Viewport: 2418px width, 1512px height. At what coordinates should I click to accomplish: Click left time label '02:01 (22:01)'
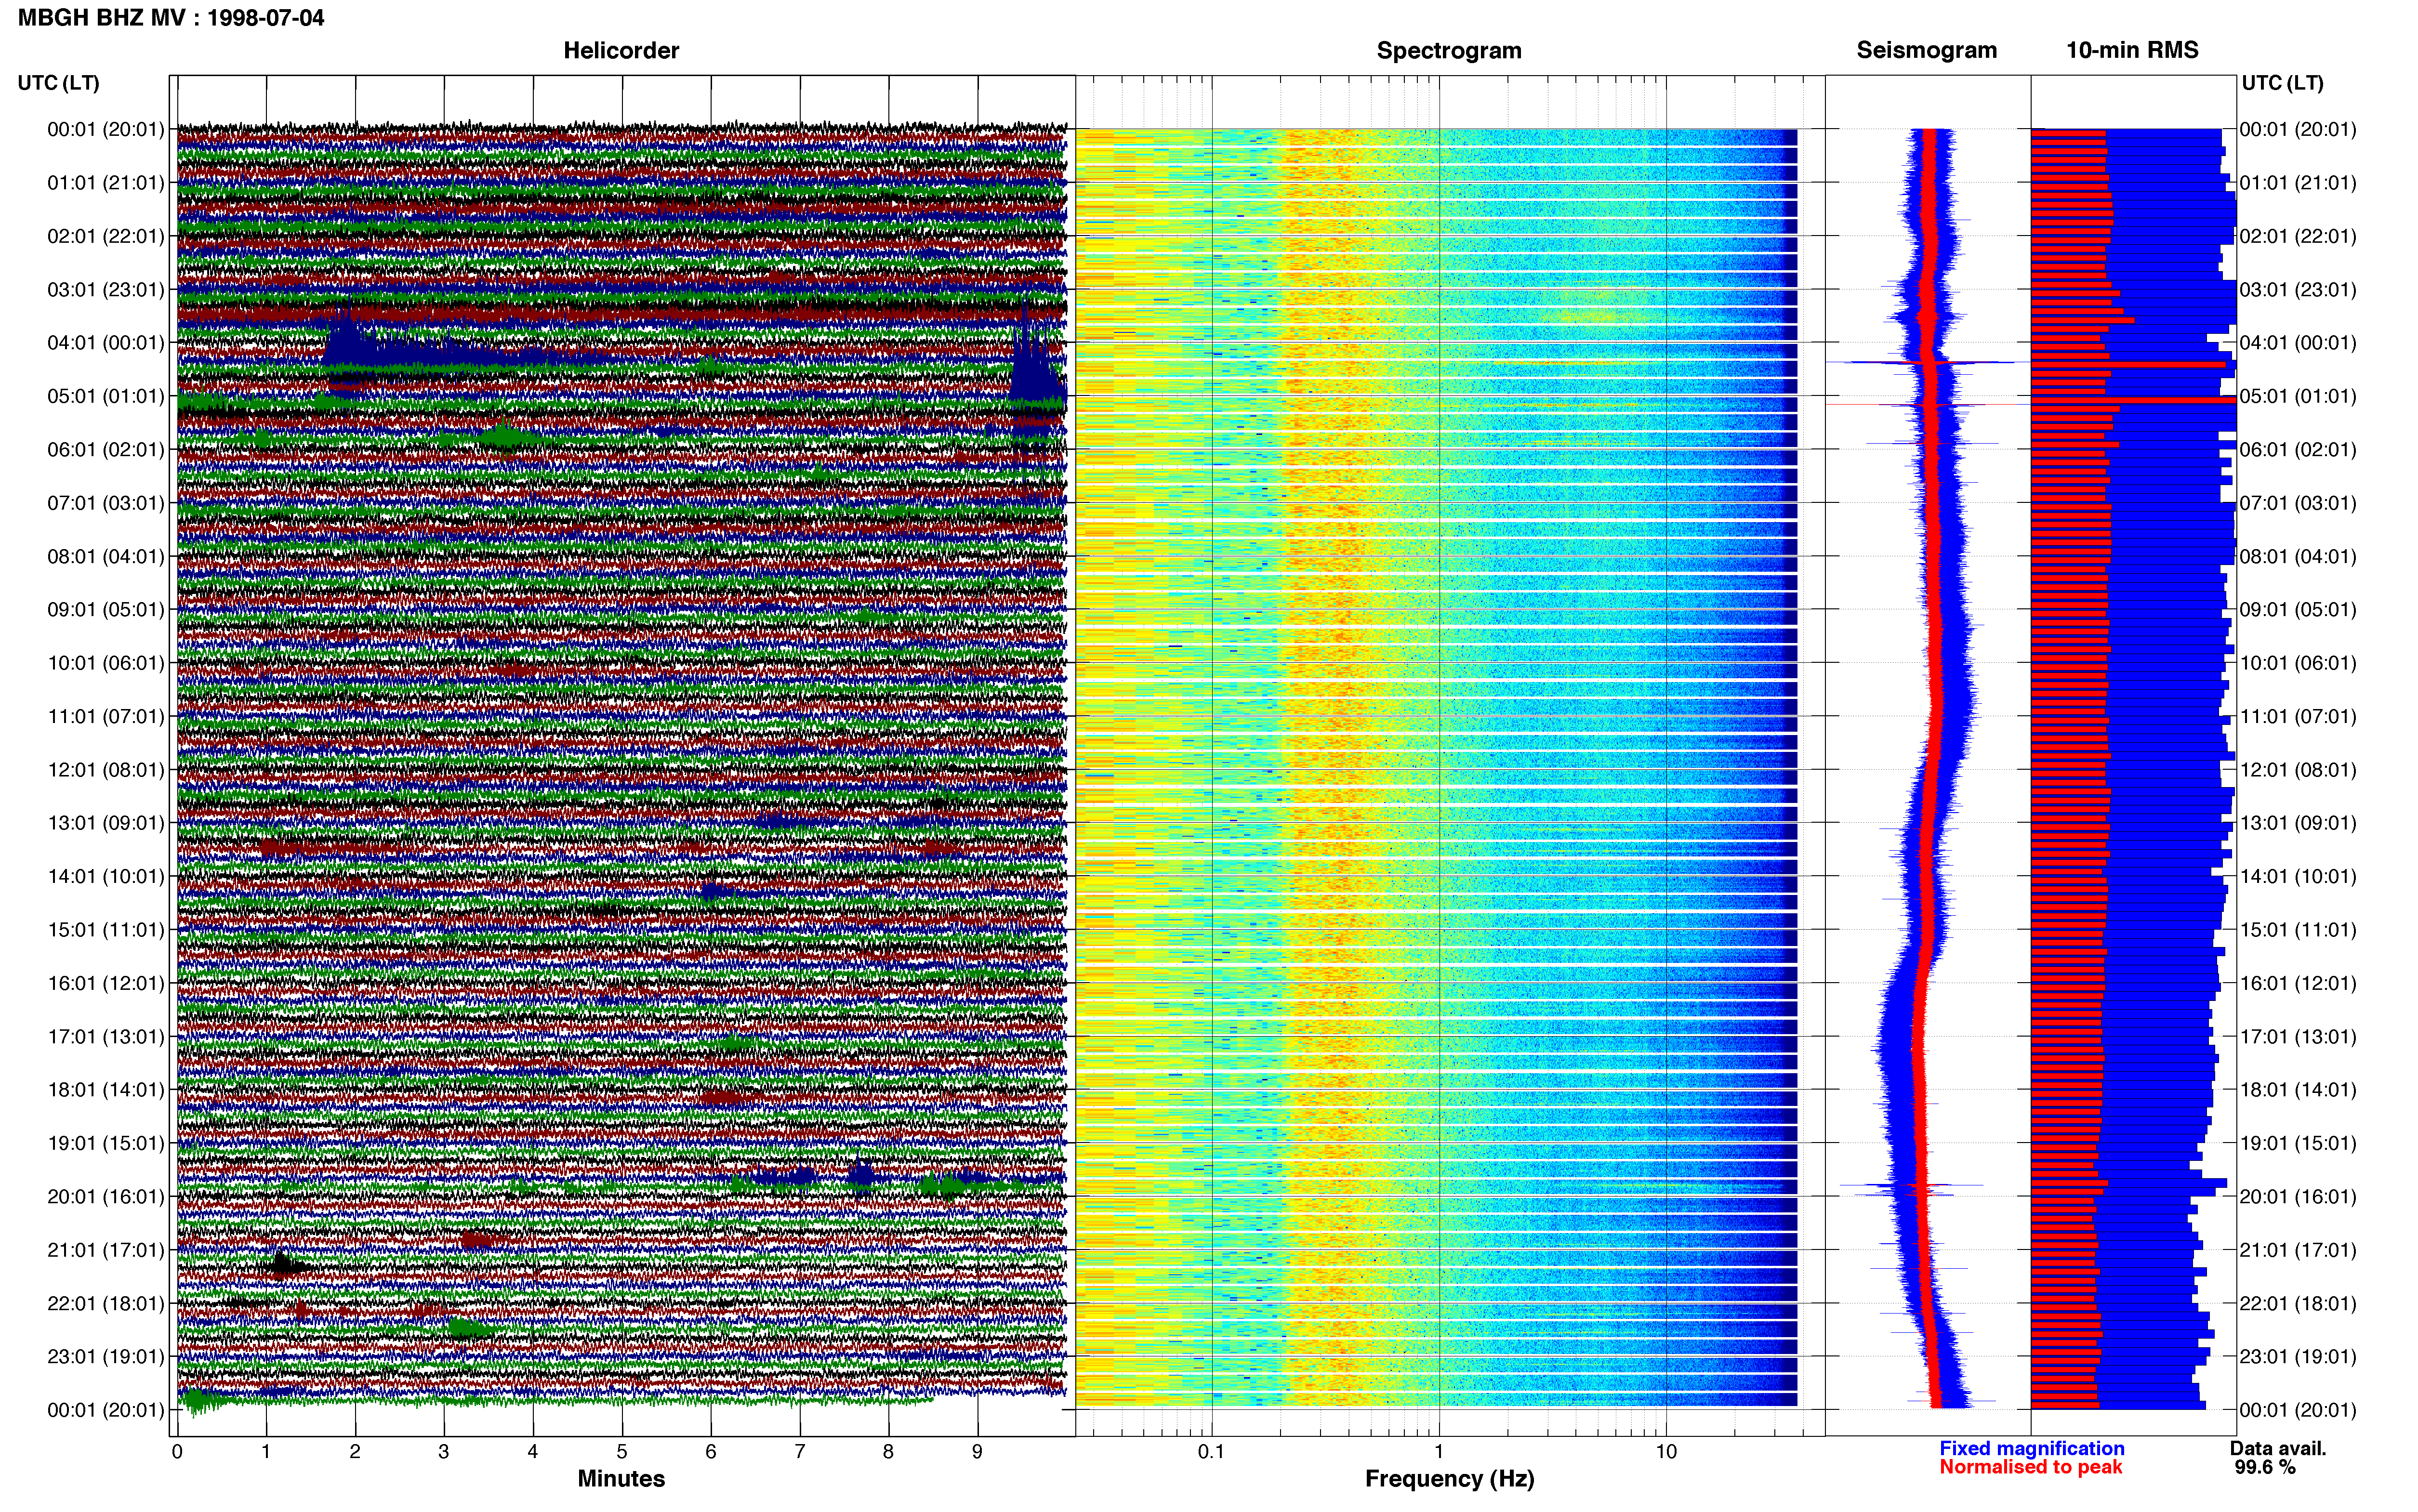pyautogui.click(x=105, y=236)
